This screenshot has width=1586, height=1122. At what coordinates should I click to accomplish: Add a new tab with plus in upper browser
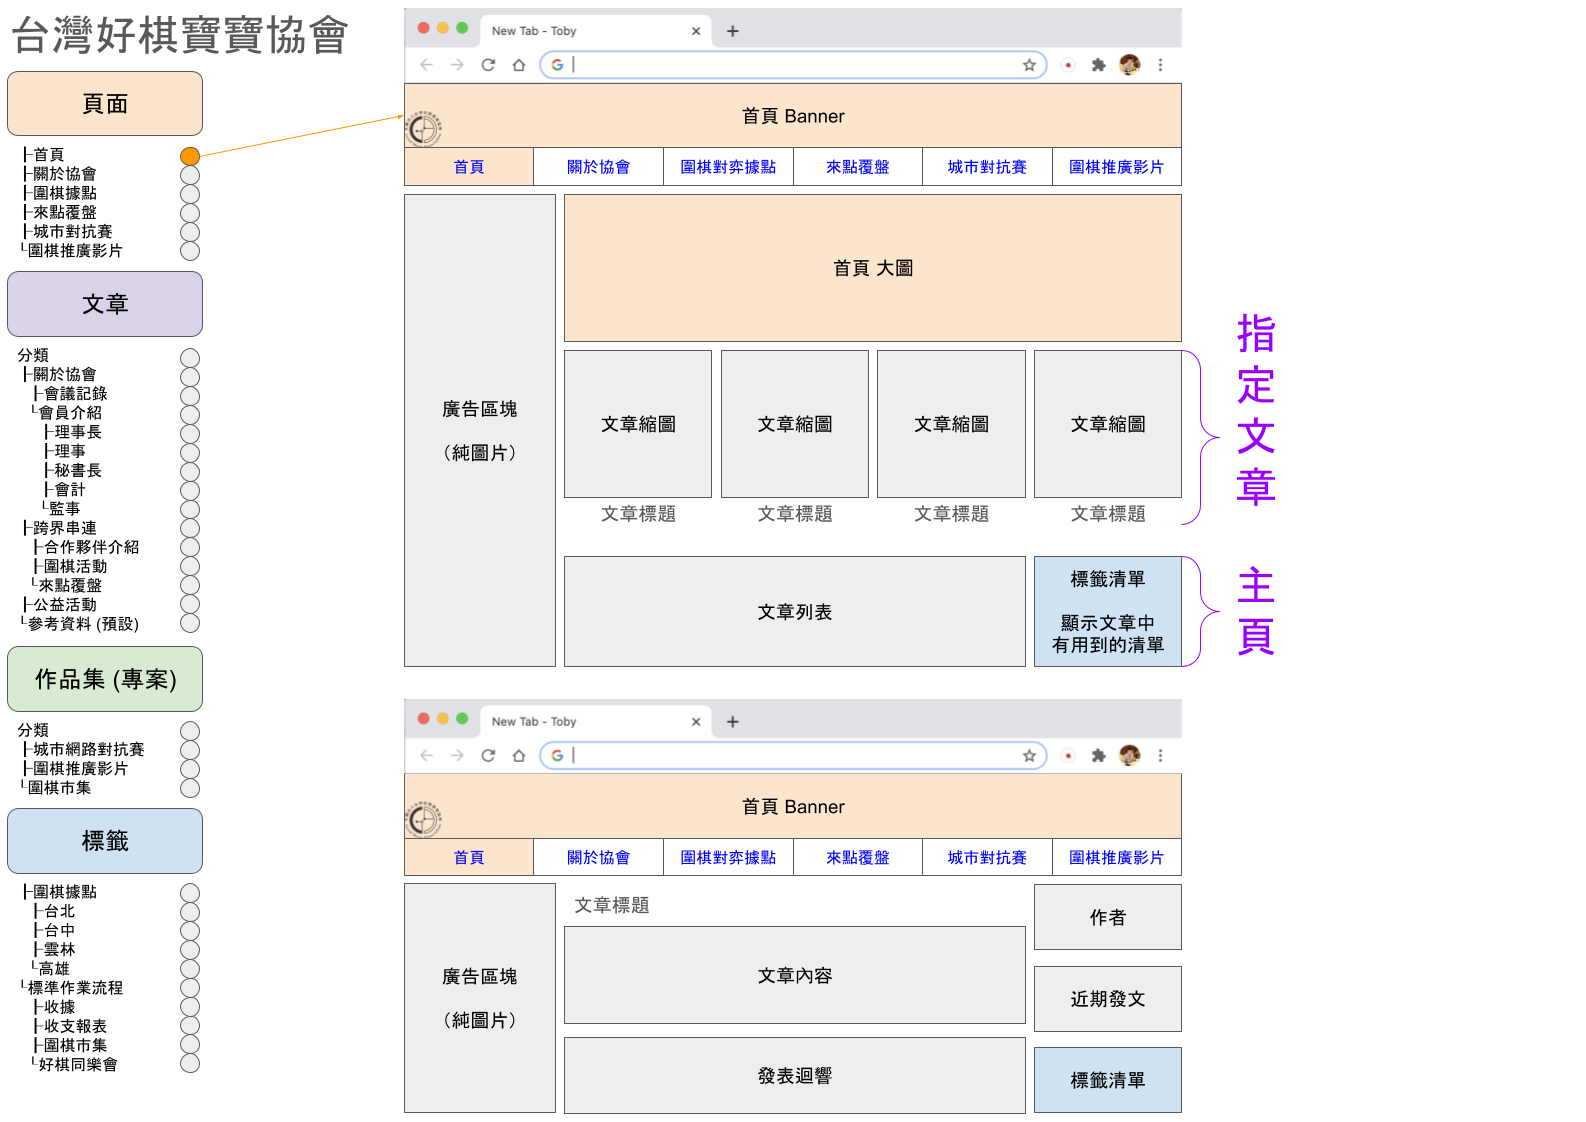pos(732,31)
